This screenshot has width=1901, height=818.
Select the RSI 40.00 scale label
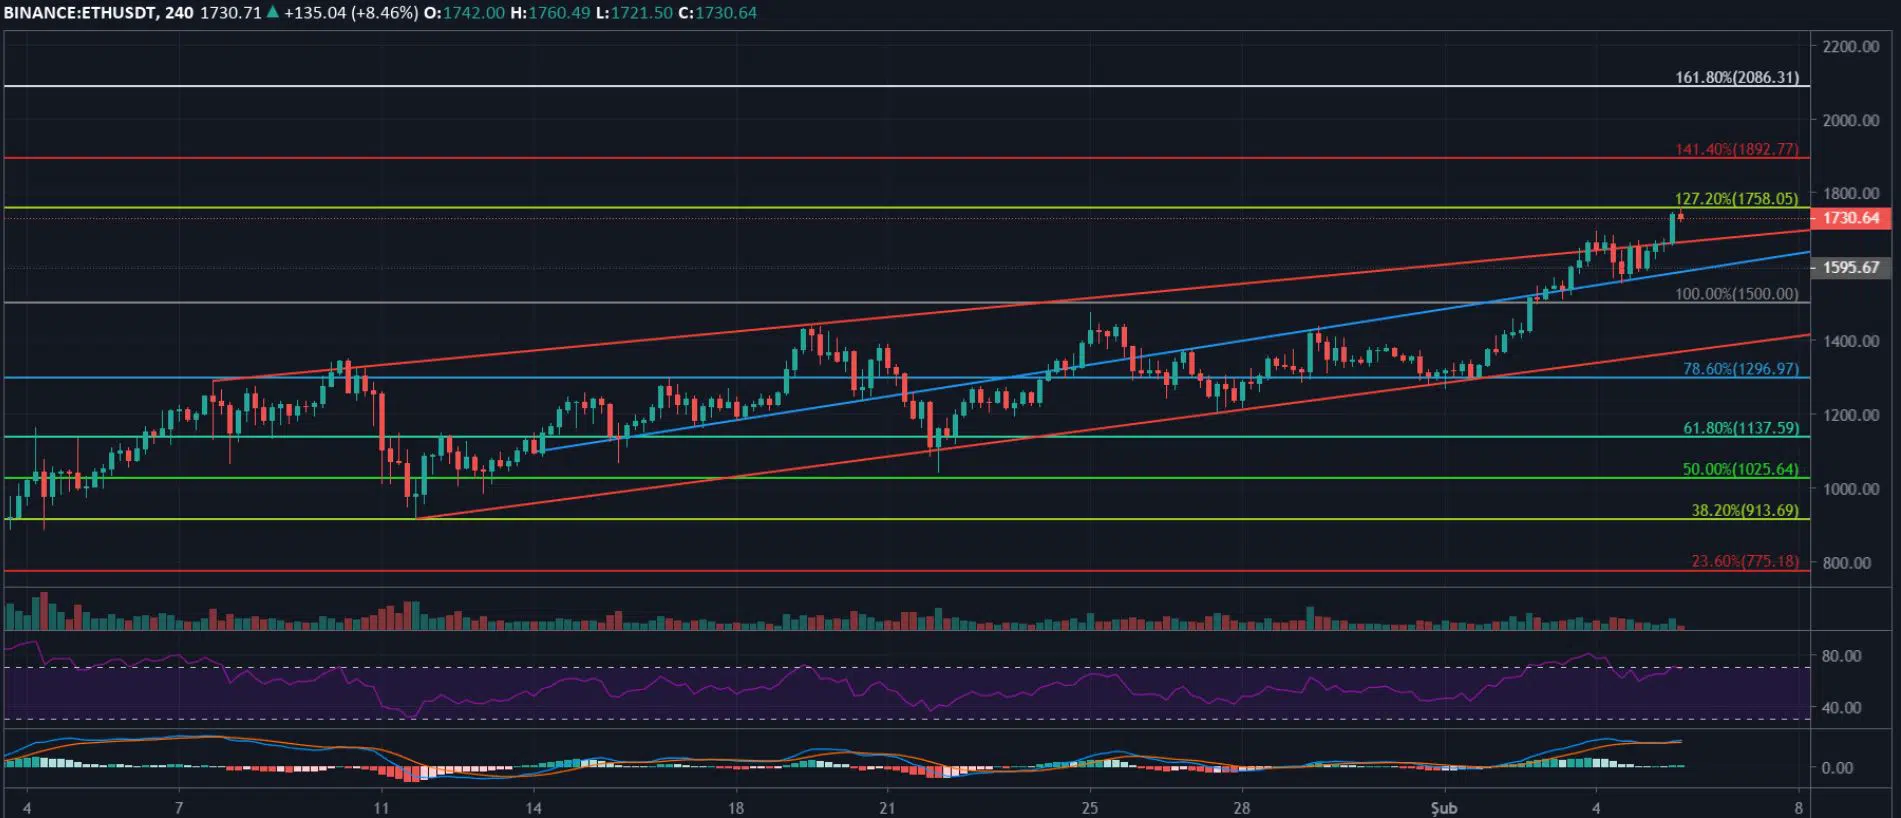(x=1841, y=707)
